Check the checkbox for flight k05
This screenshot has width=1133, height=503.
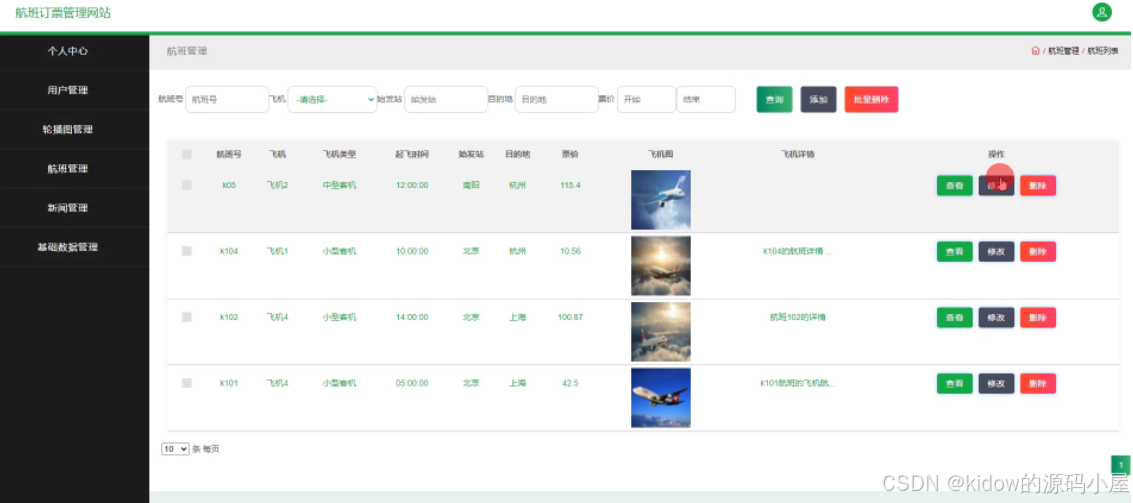coord(187,185)
